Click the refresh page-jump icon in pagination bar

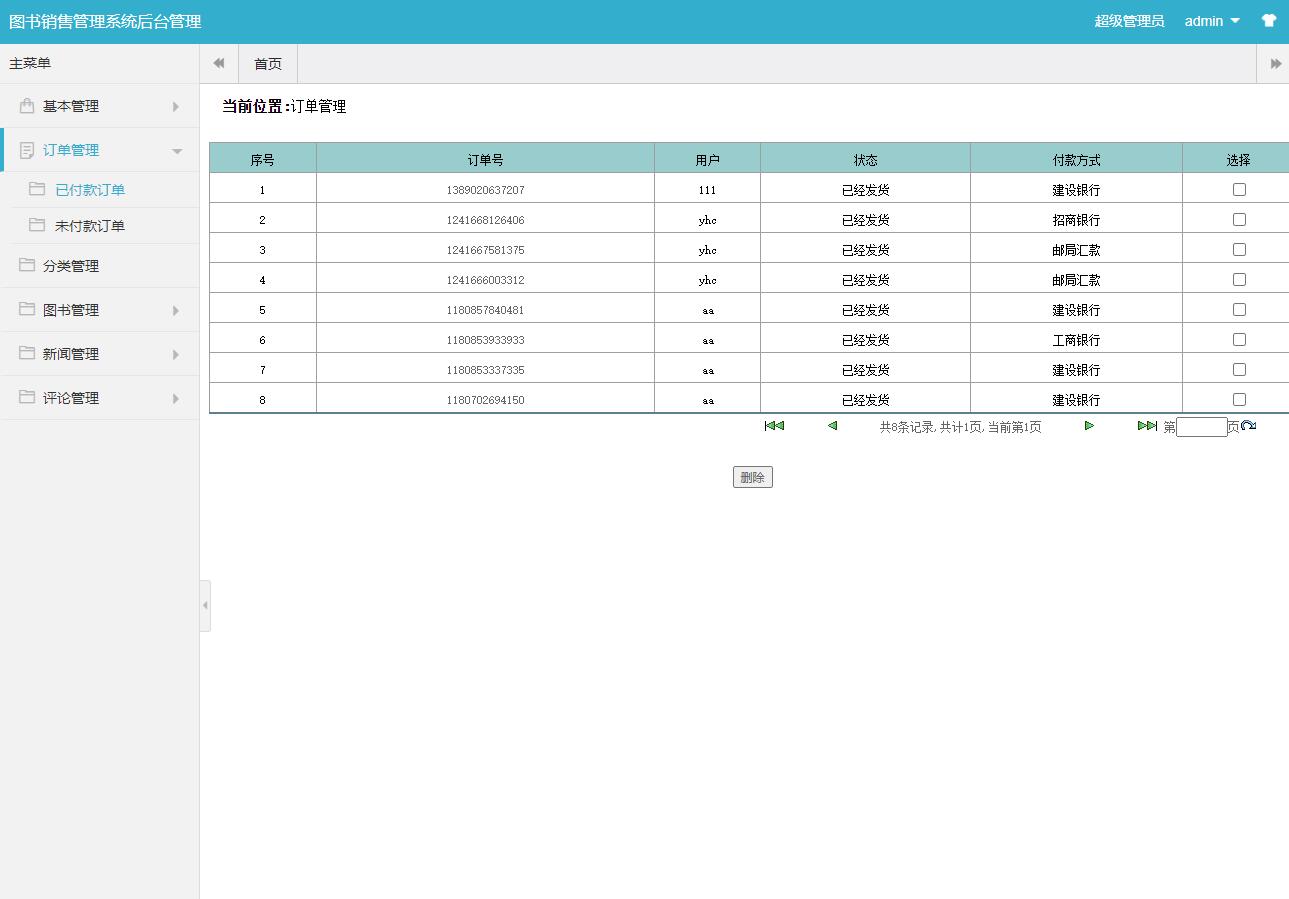1247,426
